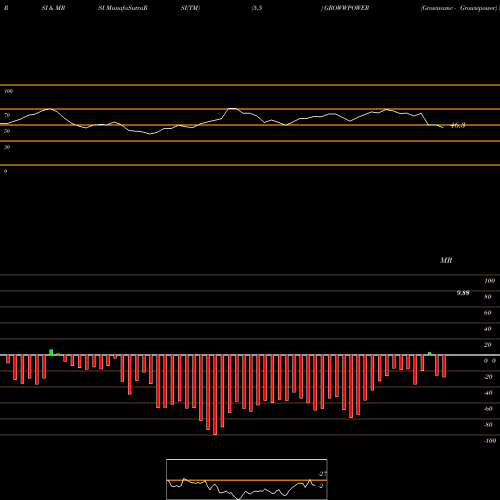
Task: Click the 'SI(TM)' header text
Action: (x=190, y=8)
